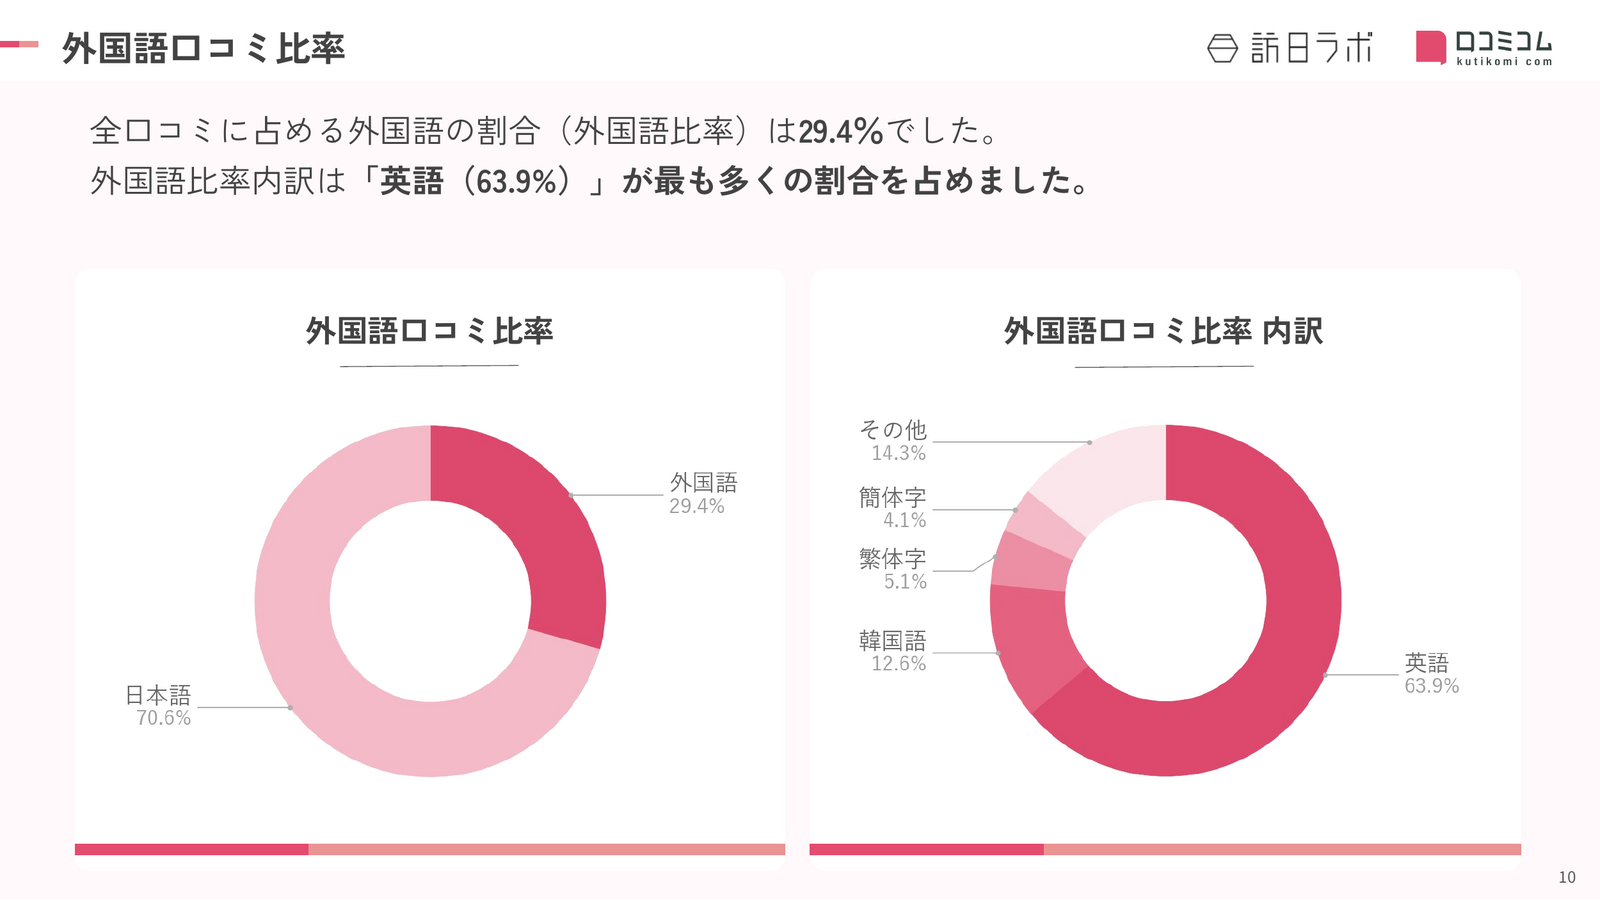The height and width of the screenshot is (900, 1600).
Task: Click the slide heading 外国語口コミ比率
Action: (203, 48)
